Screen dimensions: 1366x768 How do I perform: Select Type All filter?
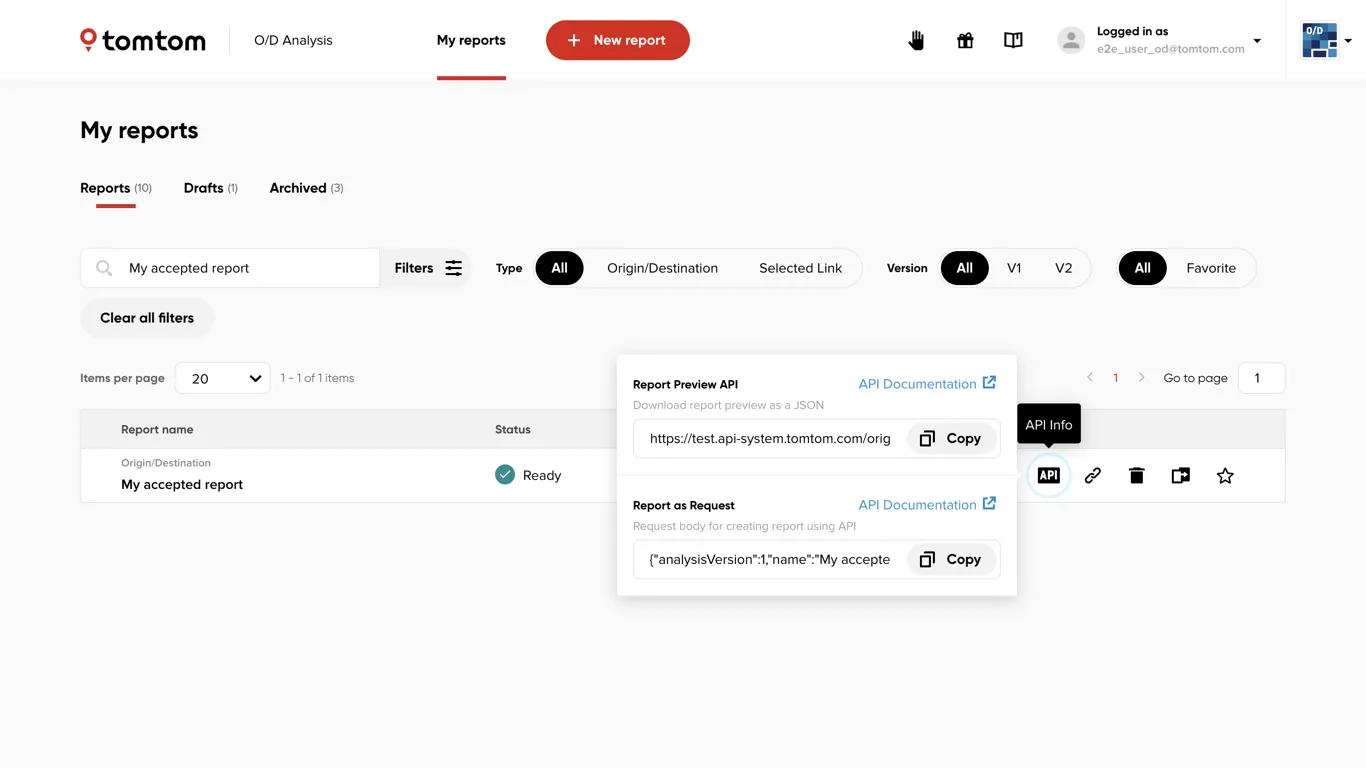[559, 268]
